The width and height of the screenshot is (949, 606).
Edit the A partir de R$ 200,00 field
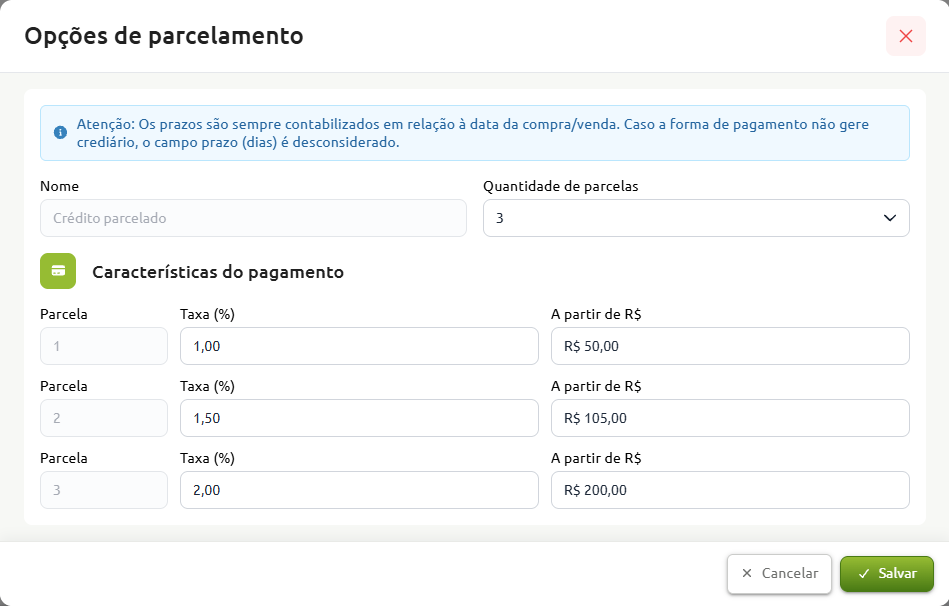click(x=730, y=490)
